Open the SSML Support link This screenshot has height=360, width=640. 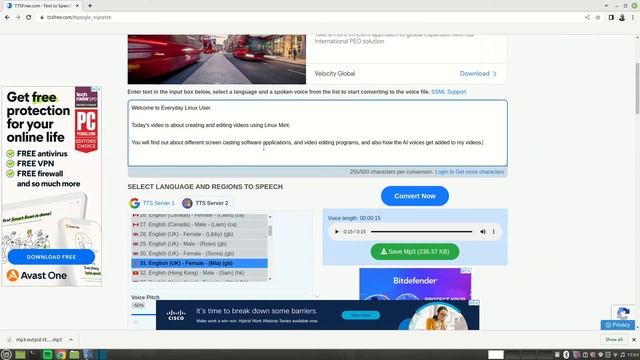click(449, 92)
